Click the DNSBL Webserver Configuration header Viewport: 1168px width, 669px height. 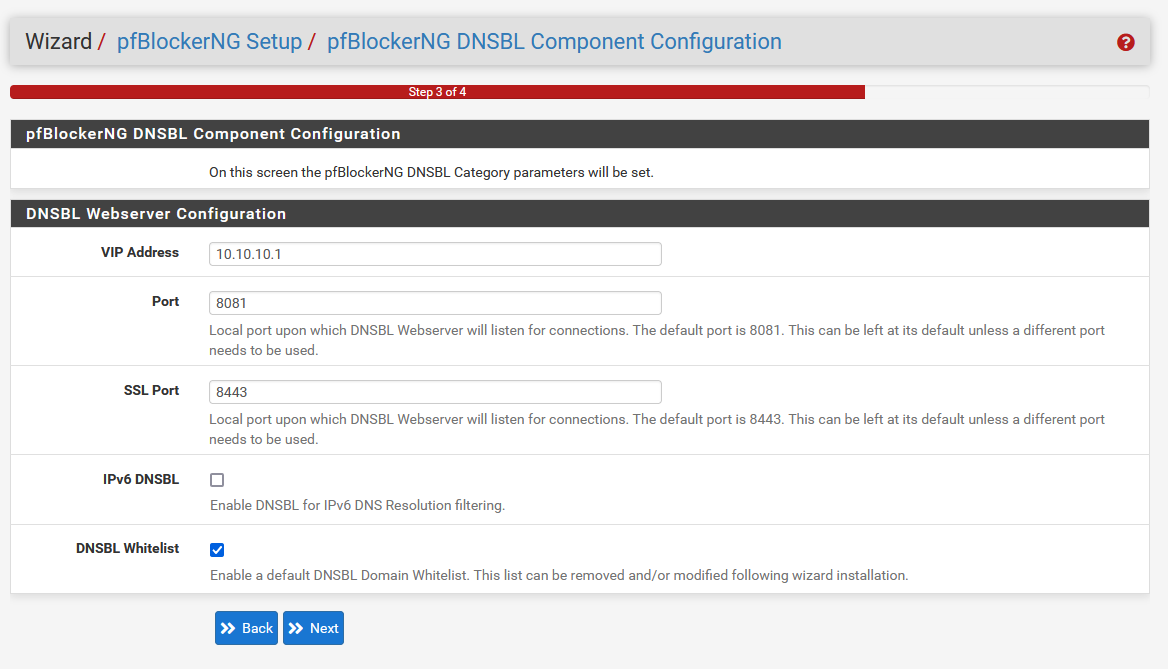click(580, 214)
